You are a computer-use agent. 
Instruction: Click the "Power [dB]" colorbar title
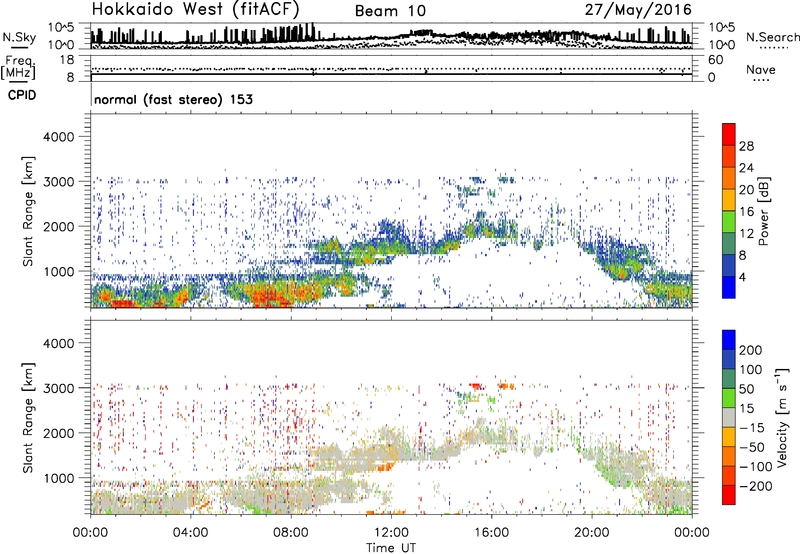point(764,211)
